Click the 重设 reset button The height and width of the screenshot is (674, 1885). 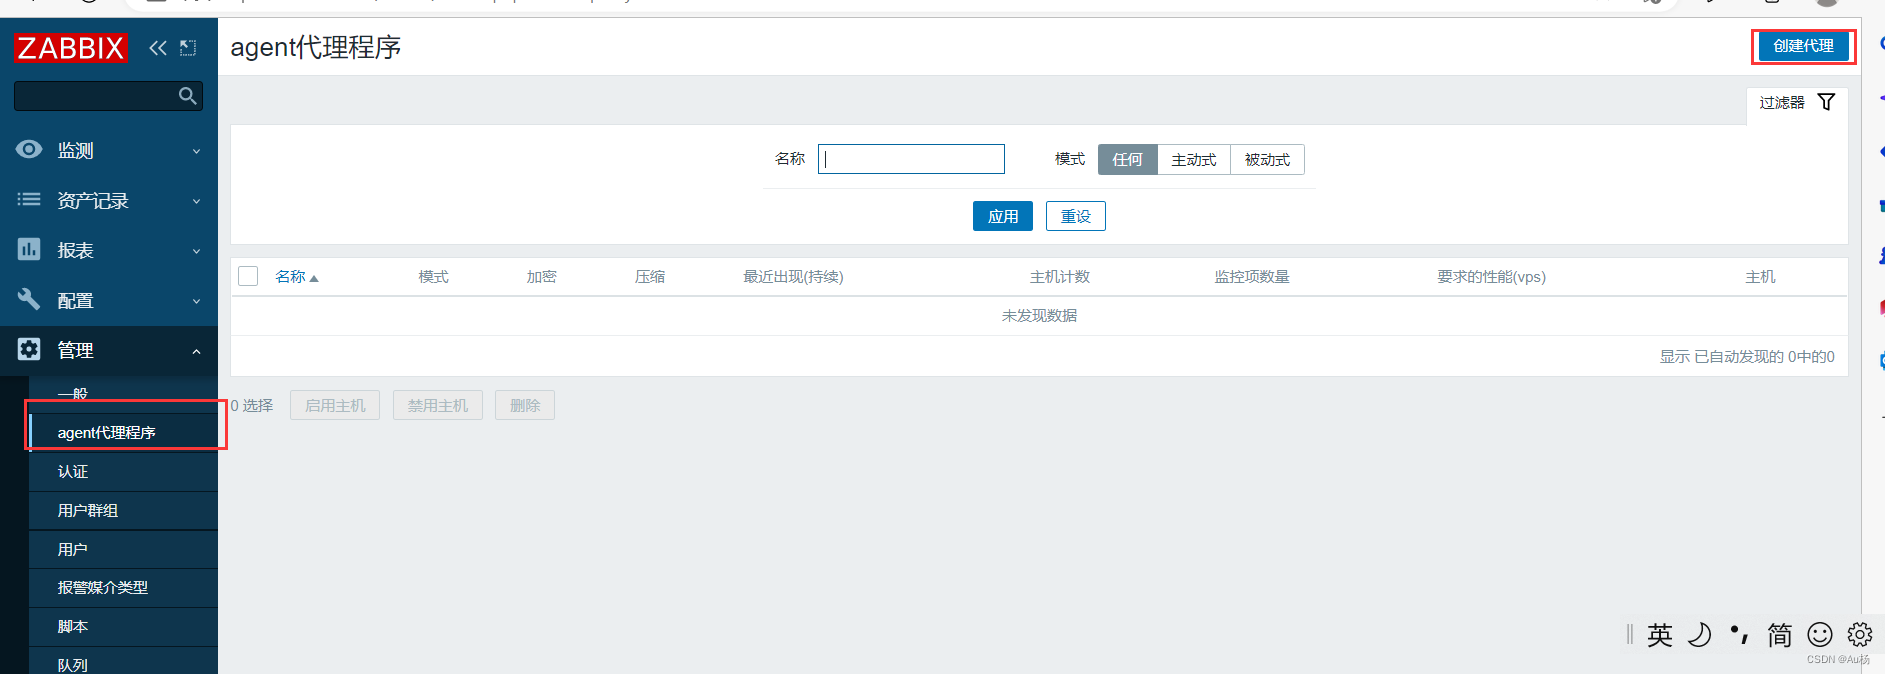pyautogui.click(x=1076, y=216)
